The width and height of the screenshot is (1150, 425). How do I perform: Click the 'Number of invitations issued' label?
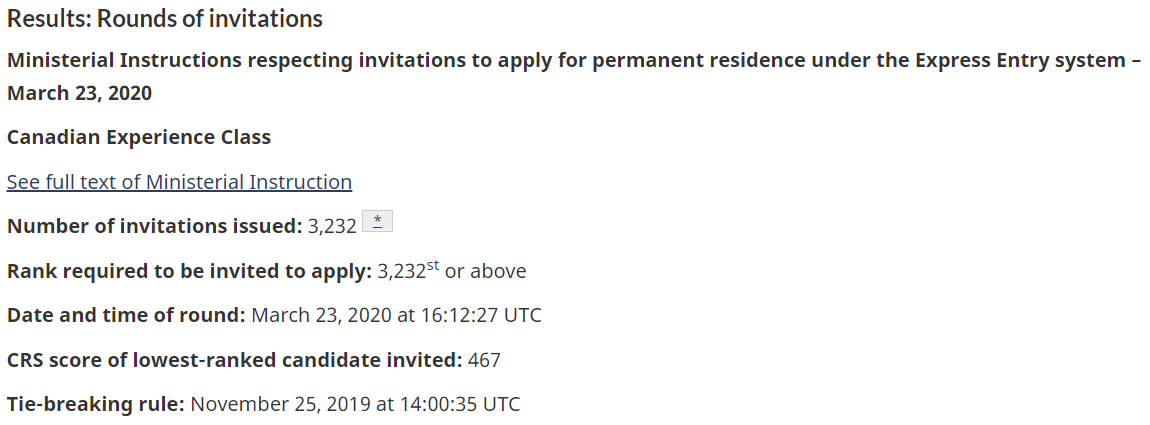(x=154, y=226)
